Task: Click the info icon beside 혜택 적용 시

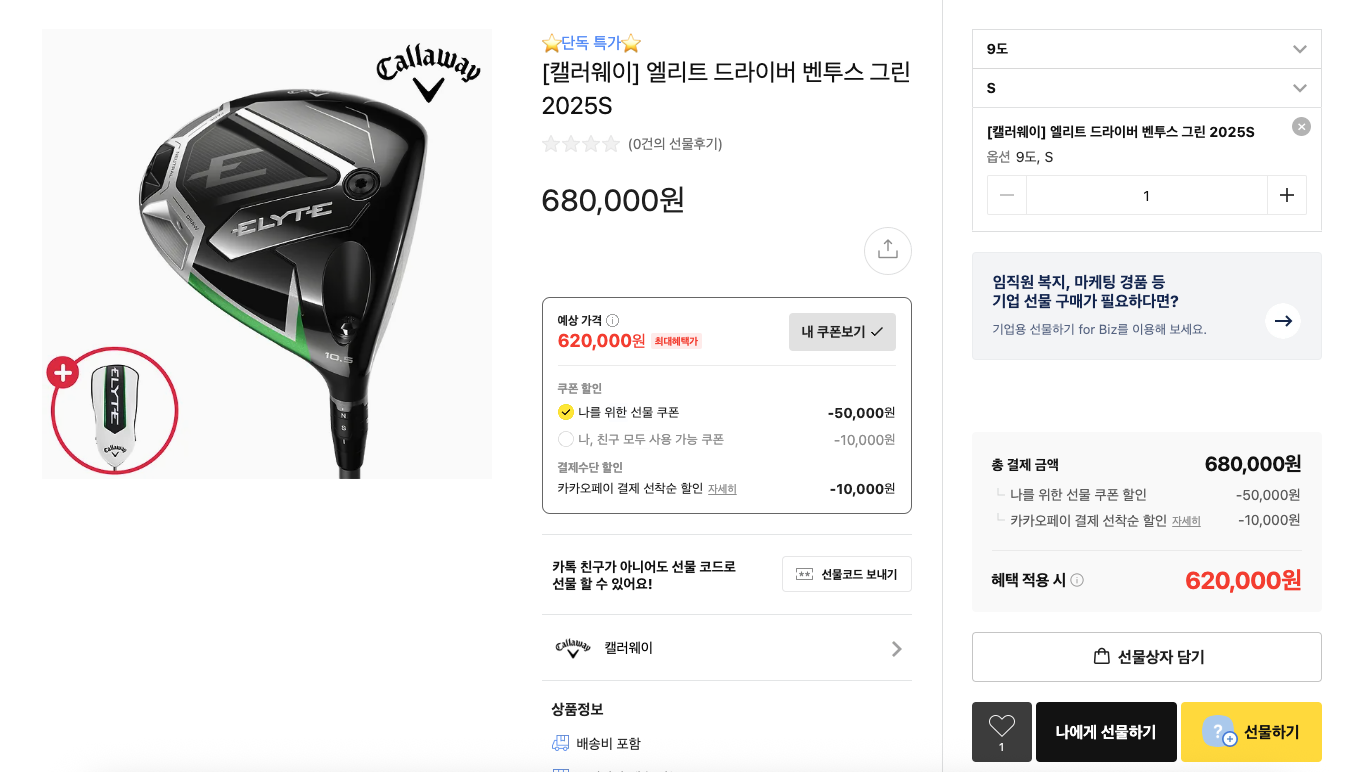Action: [x=1077, y=580]
